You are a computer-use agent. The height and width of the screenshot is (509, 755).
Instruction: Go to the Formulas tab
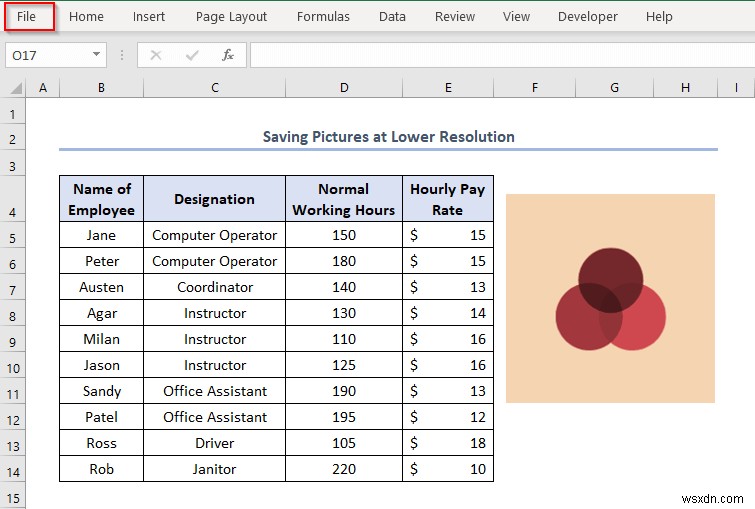[323, 16]
